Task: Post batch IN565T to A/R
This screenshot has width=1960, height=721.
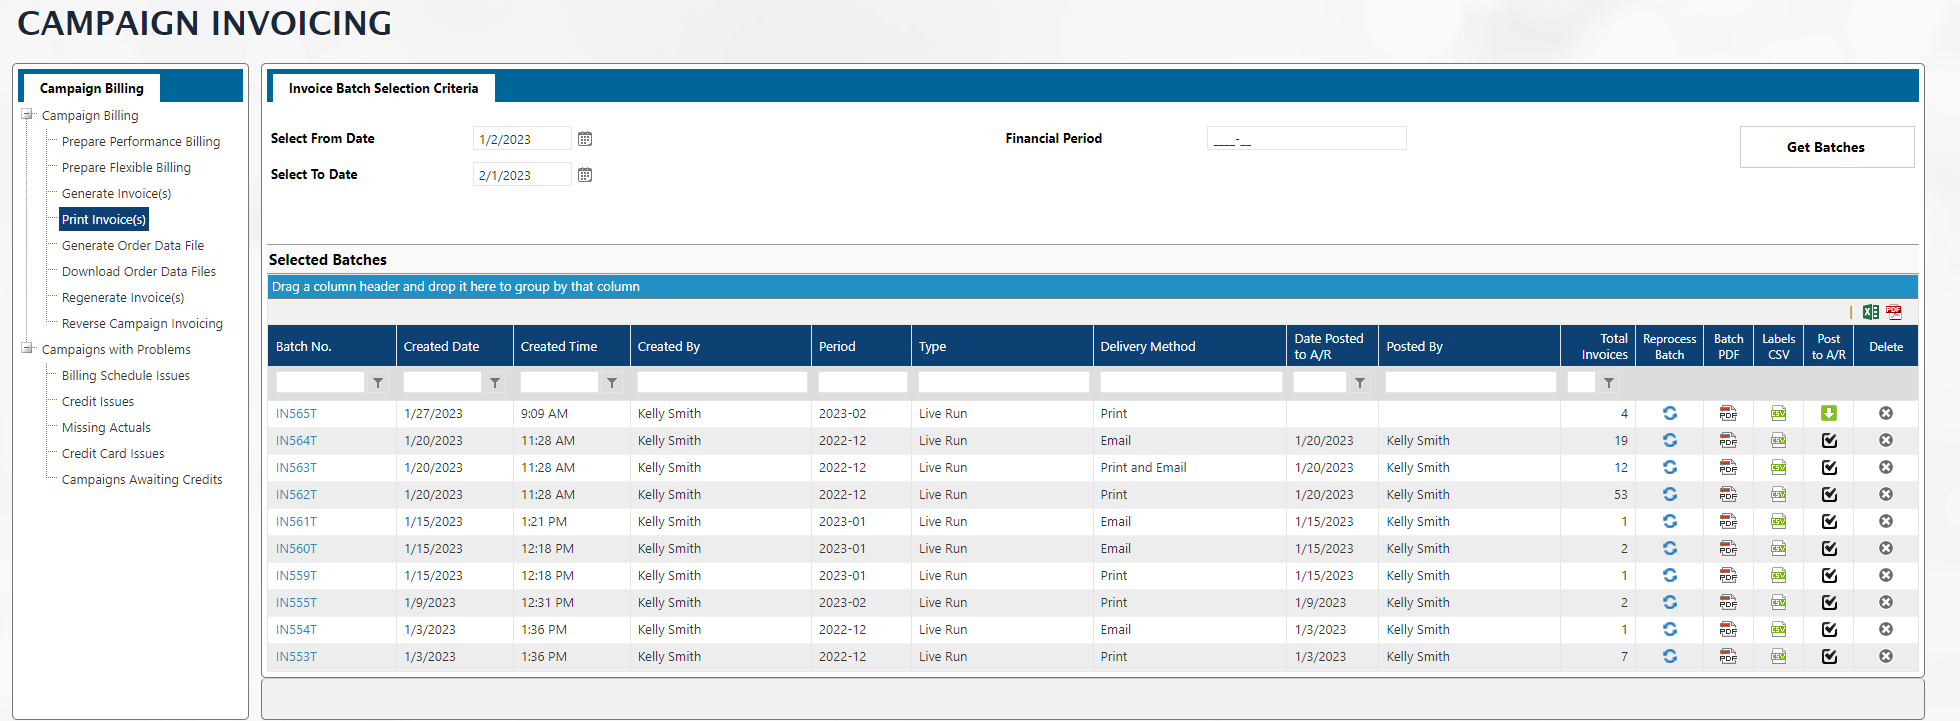Action: [1828, 413]
